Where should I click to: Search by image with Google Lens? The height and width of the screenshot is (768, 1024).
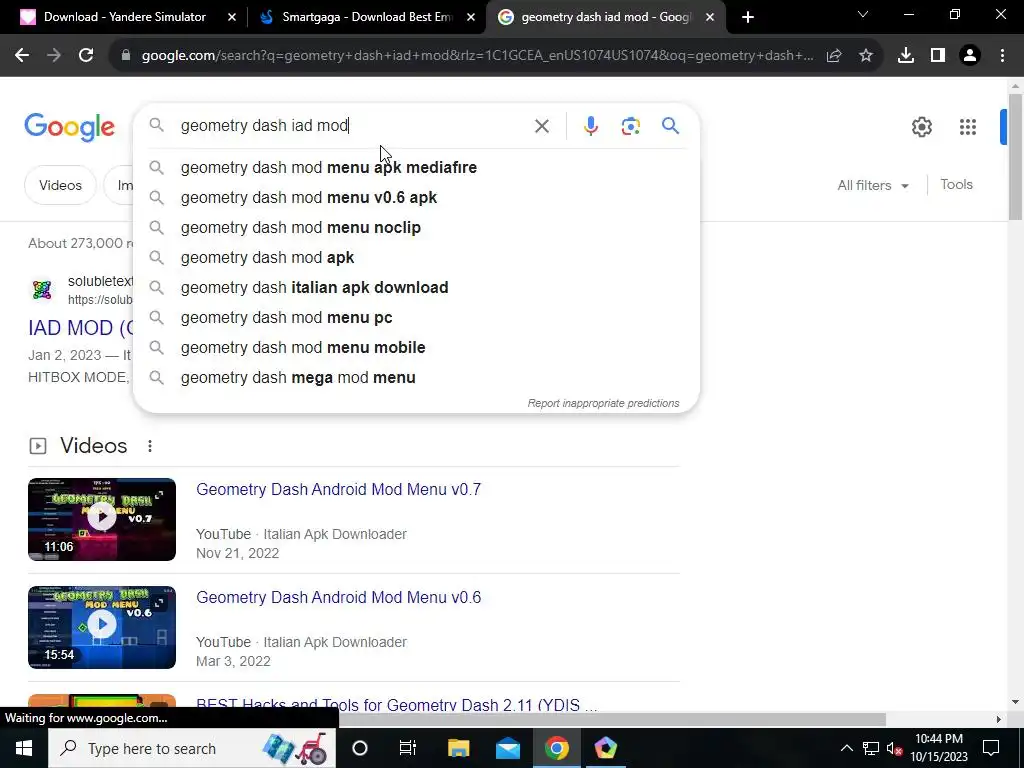[631, 126]
